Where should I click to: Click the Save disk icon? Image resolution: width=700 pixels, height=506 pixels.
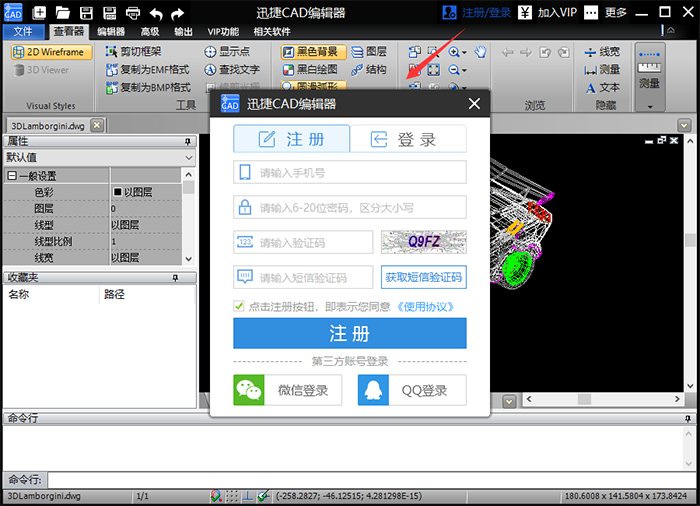(86, 13)
